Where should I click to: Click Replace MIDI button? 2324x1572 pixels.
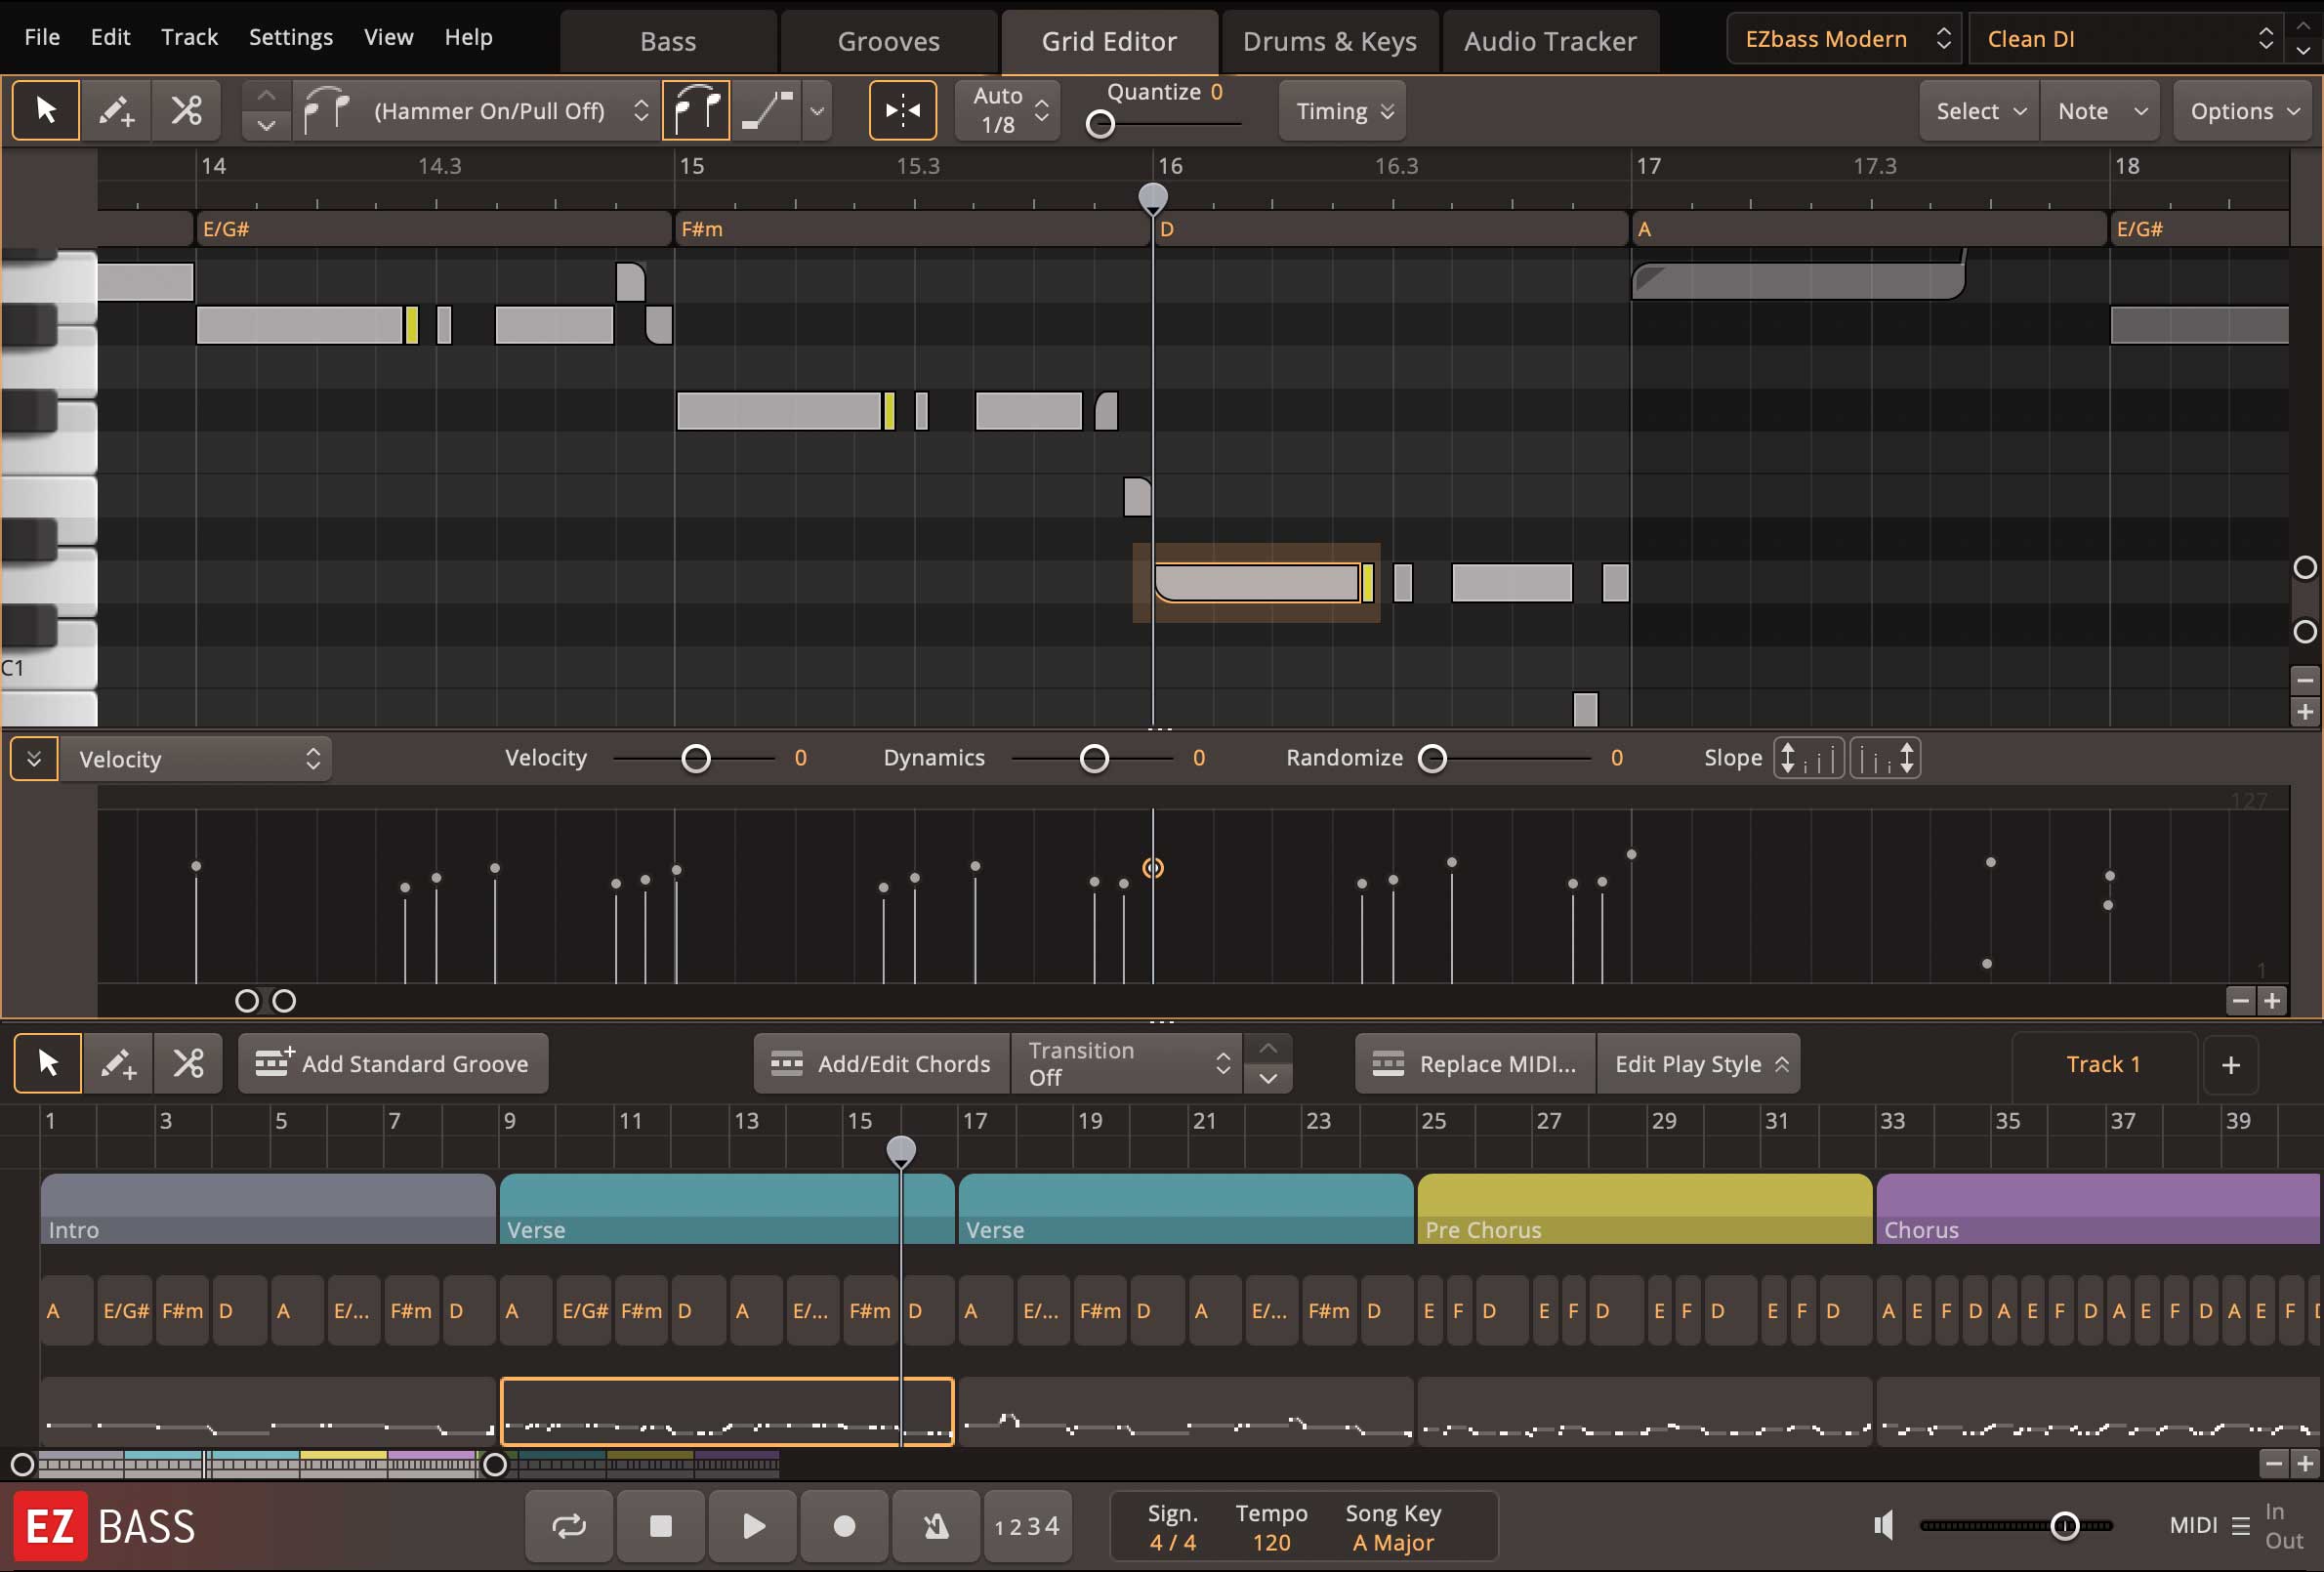1475,1063
